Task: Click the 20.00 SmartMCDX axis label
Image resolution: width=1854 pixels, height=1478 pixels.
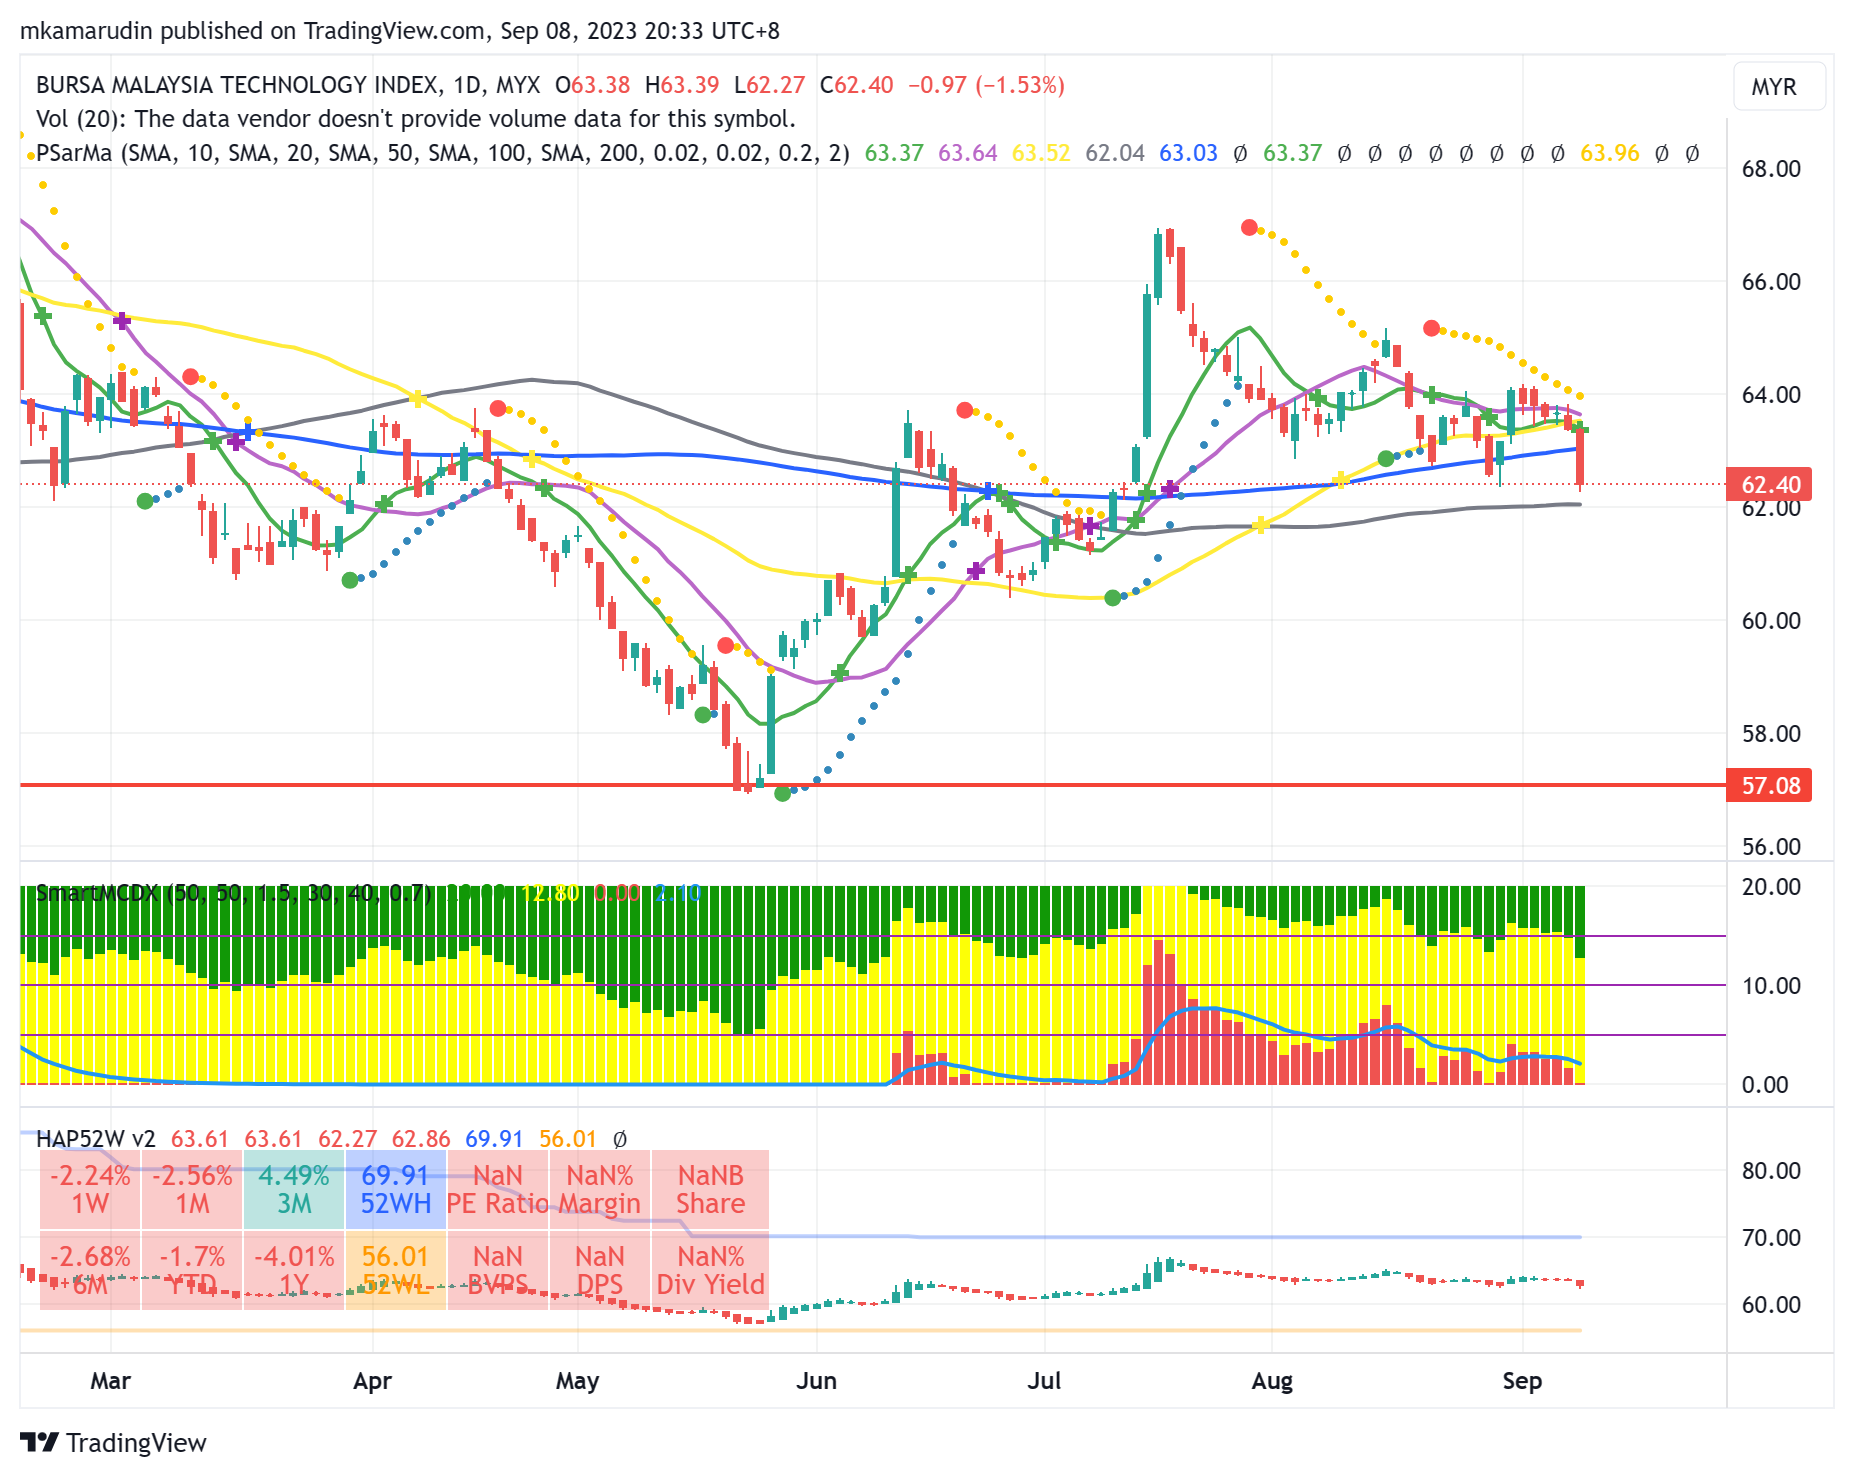Action: (1771, 887)
